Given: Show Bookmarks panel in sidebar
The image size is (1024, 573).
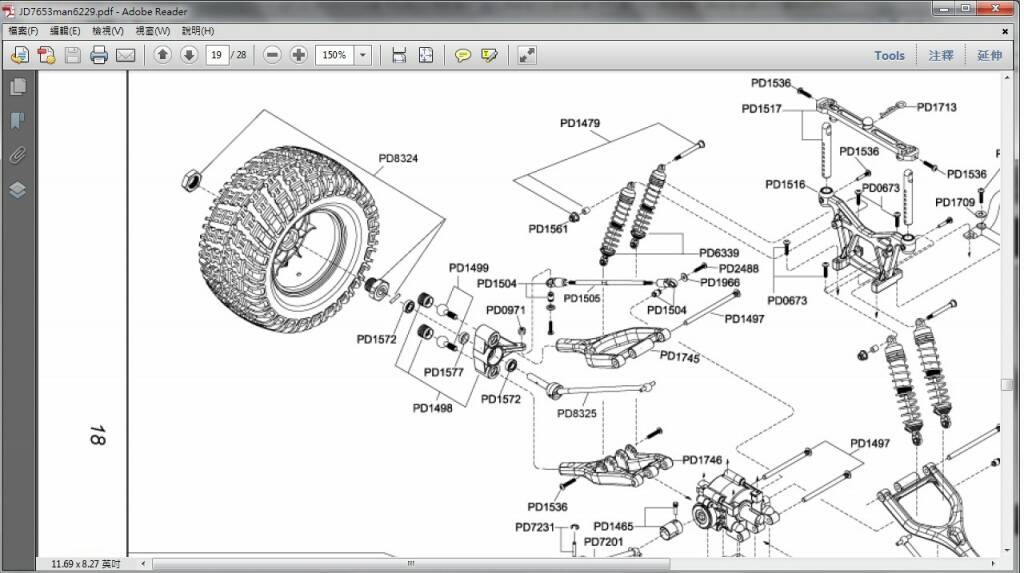Looking at the screenshot, I should coord(18,120).
